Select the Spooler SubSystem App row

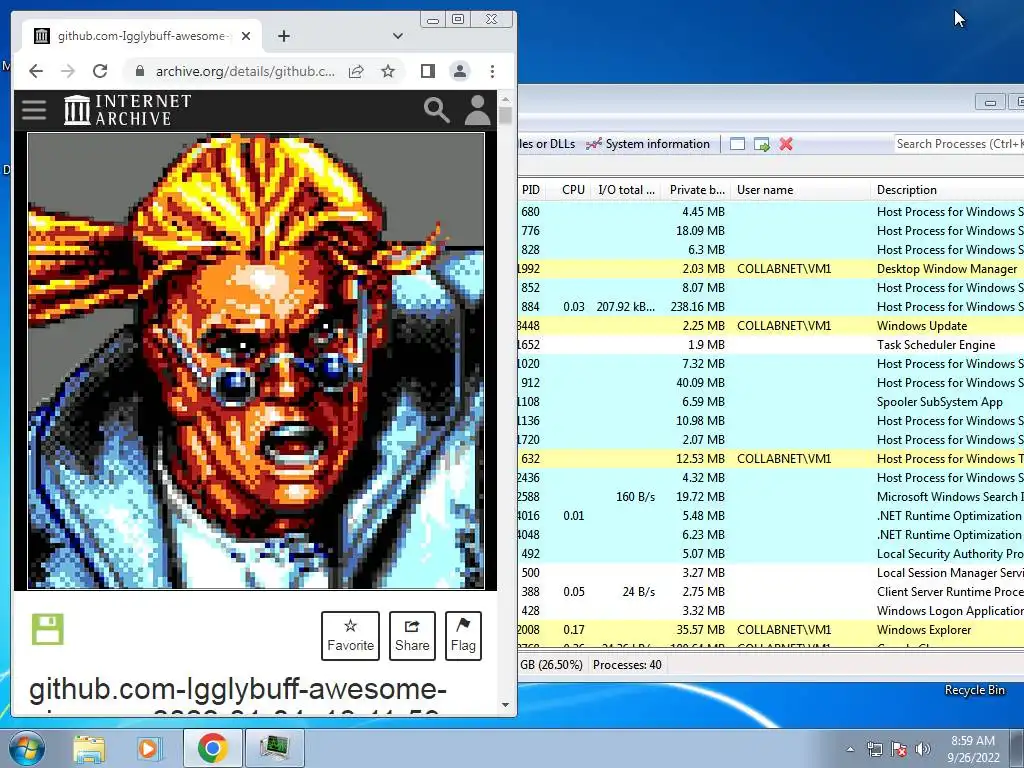[x=771, y=402]
